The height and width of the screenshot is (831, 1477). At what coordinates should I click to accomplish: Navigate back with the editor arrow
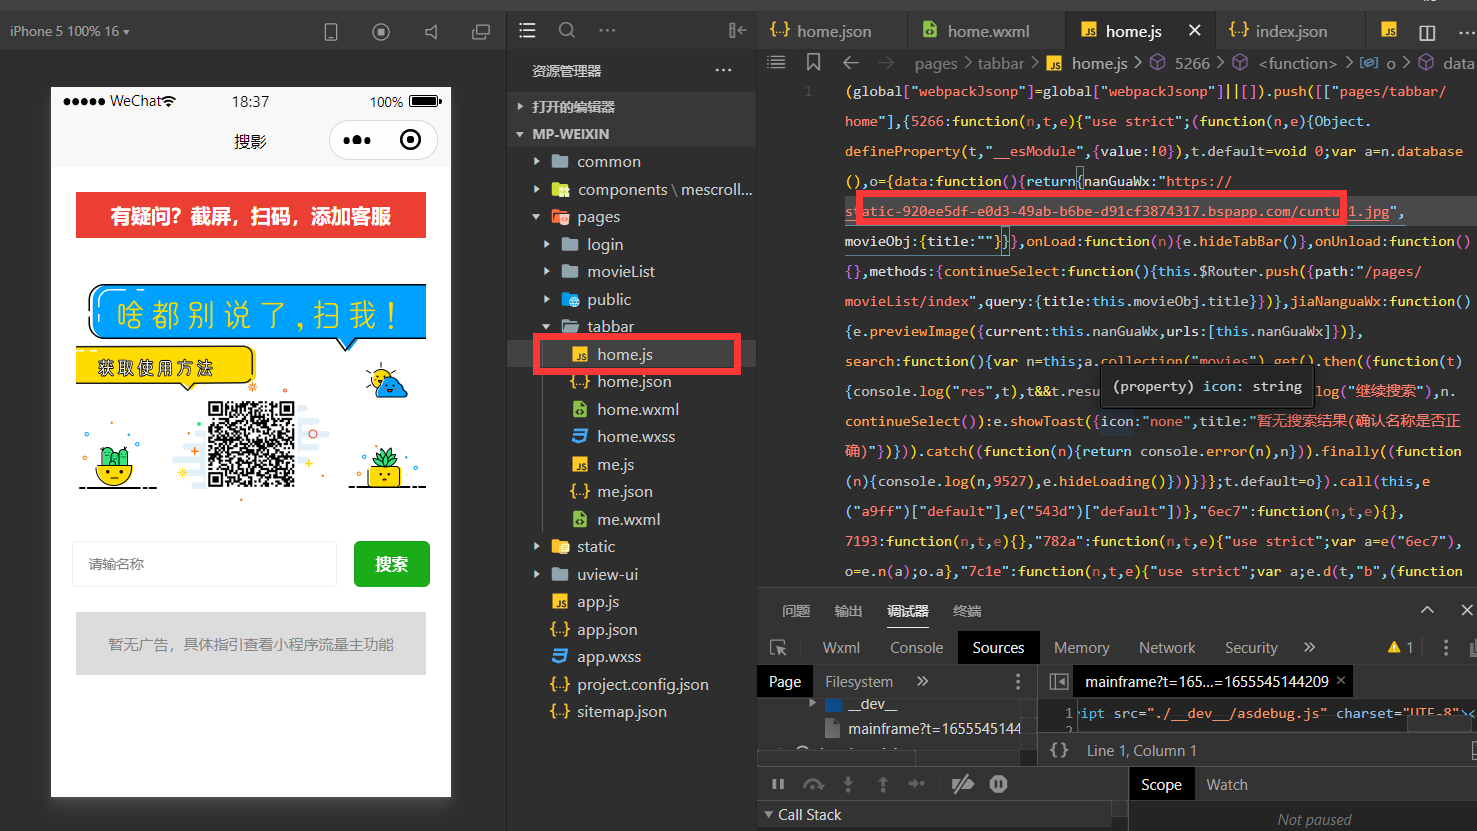851,63
